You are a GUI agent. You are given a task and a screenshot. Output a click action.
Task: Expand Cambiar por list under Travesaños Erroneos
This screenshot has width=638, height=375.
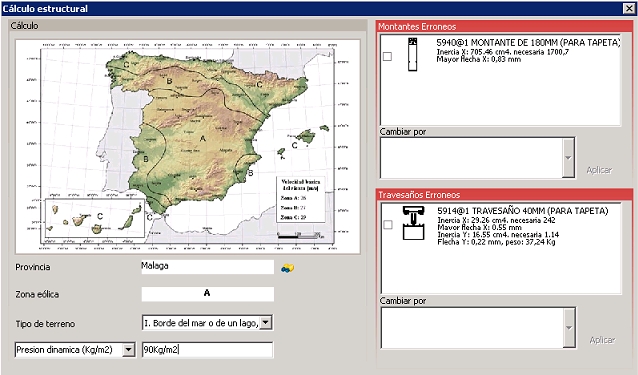569,328
